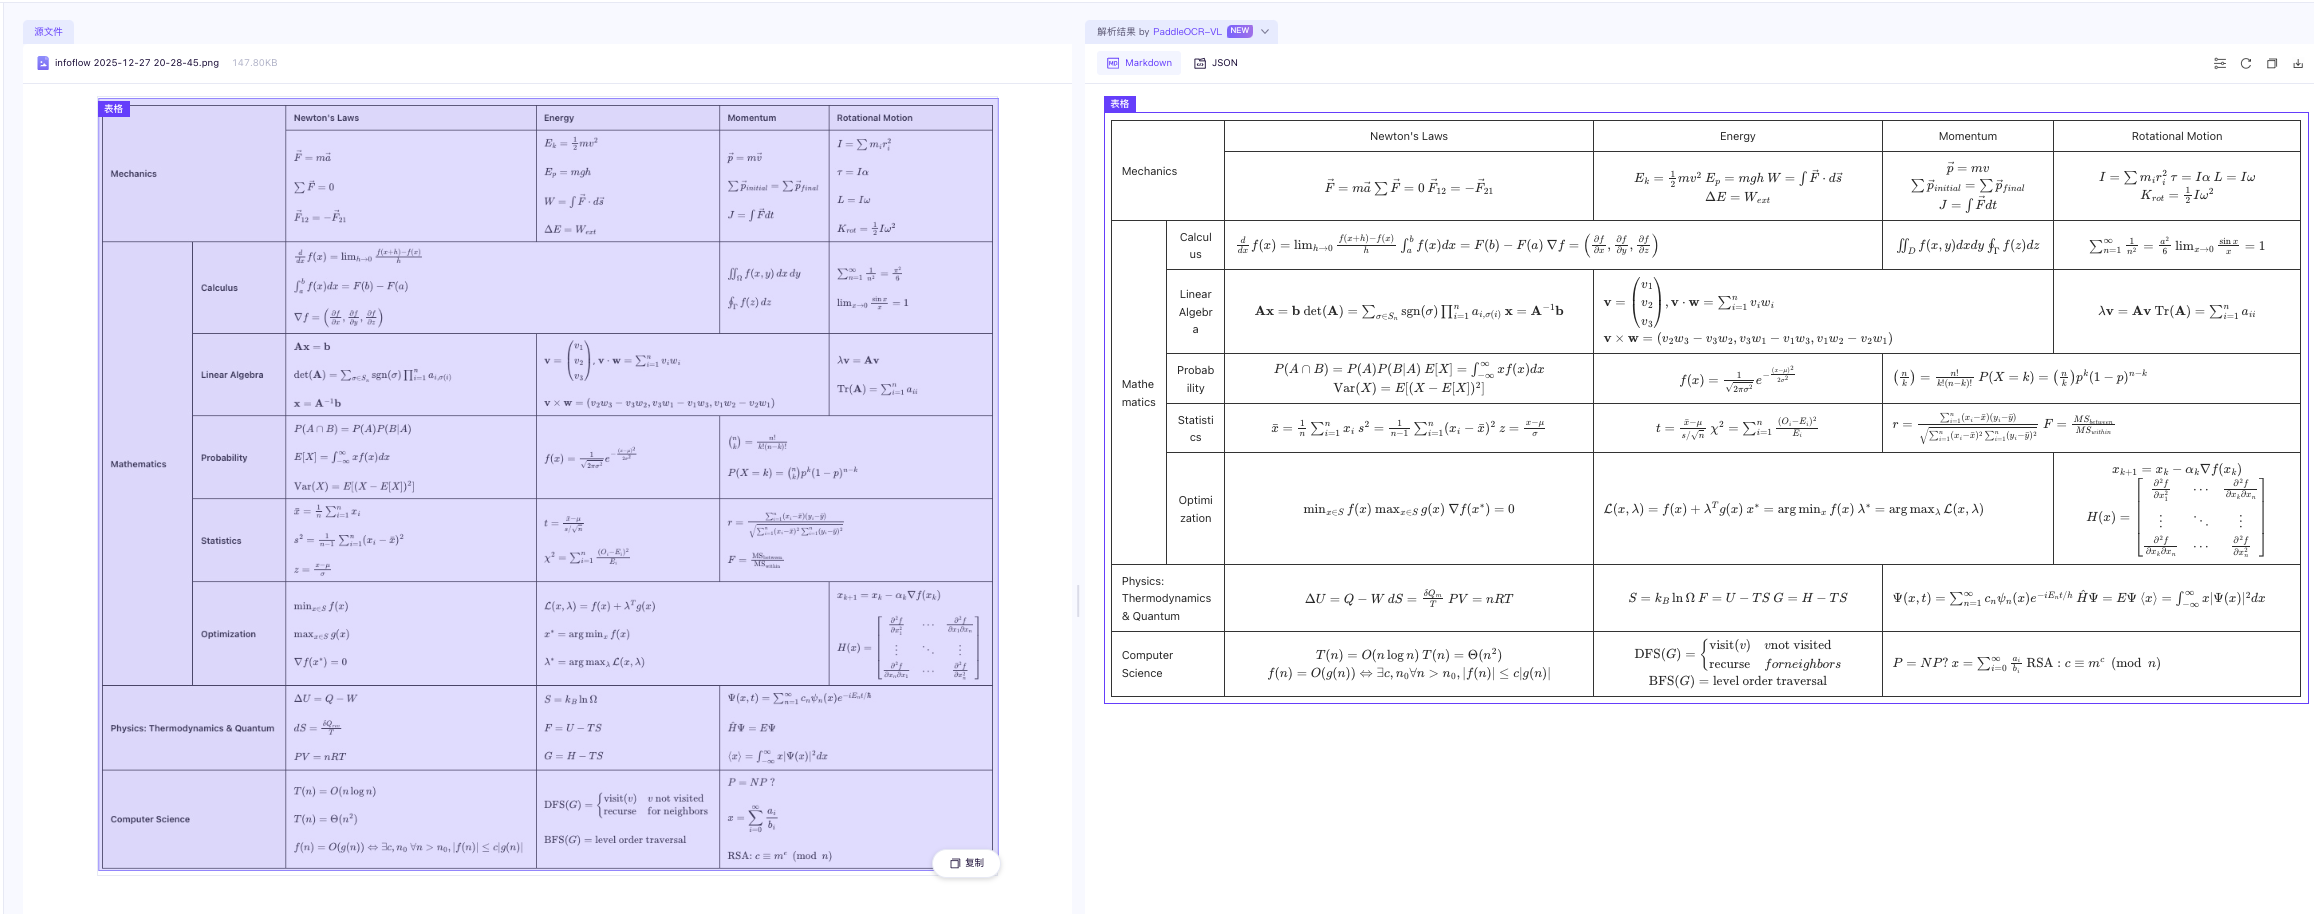The width and height of the screenshot is (2314, 914).
Task: Click the copy icon inside the 复制 button
Action: pyautogui.click(x=954, y=862)
